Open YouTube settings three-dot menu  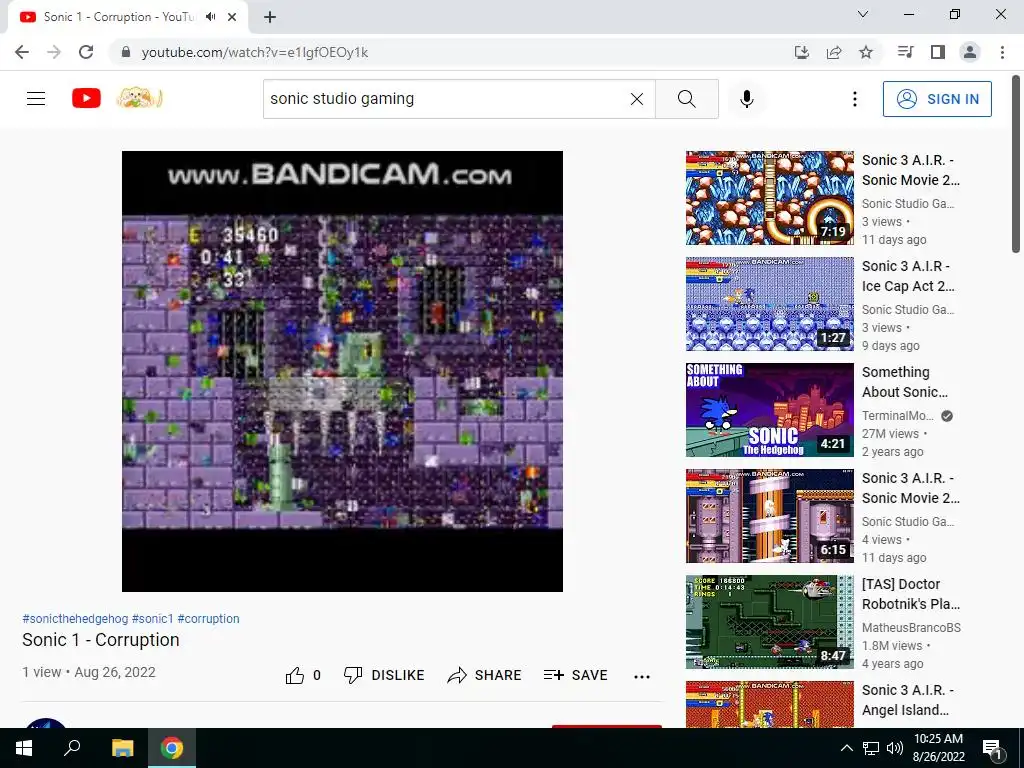[855, 99]
